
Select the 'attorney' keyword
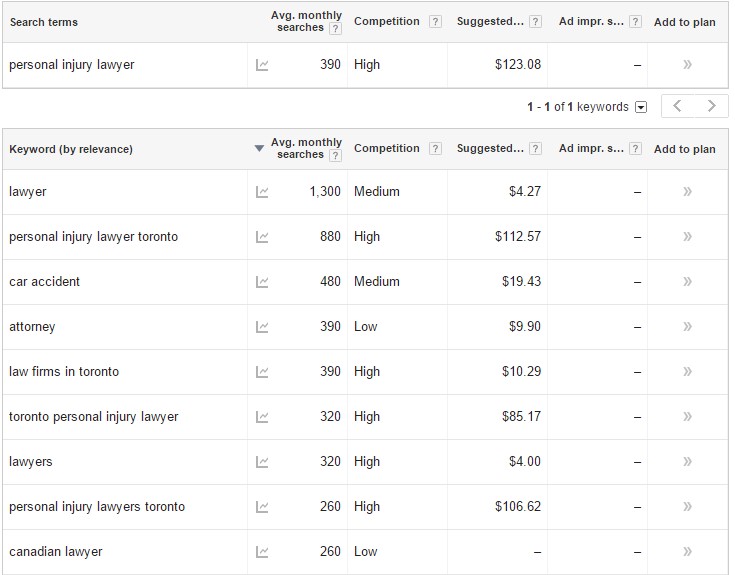tap(32, 327)
